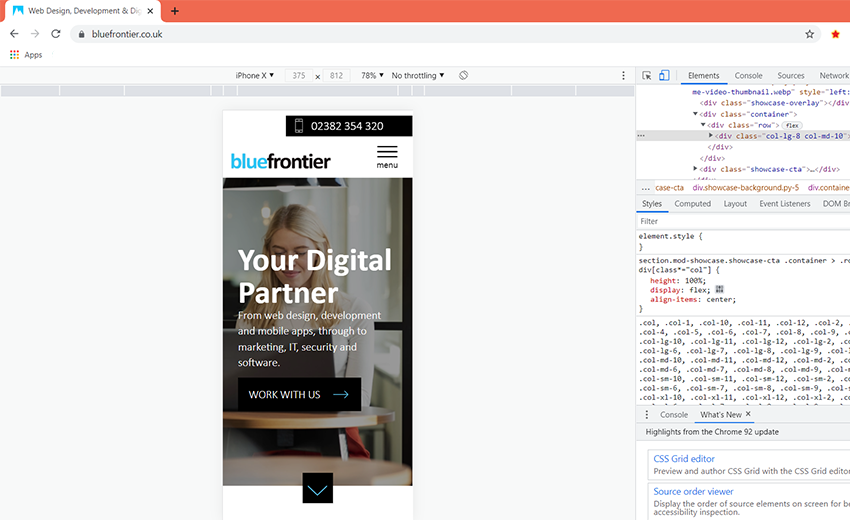850x520 pixels.
Task: Open the iPhone X device dropdown
Action: 255,75
